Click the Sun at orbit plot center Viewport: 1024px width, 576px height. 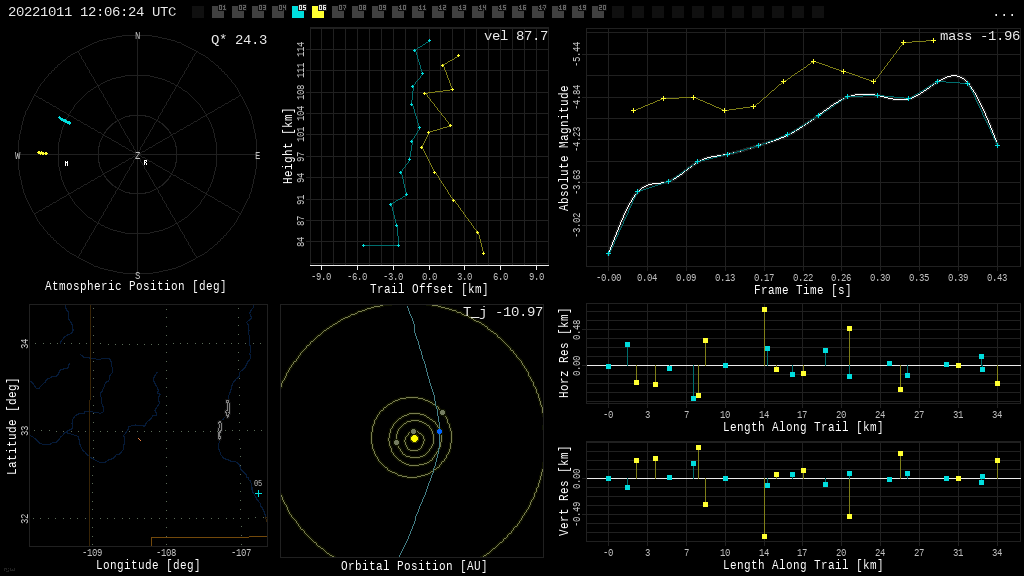pyautogui.click(x=414, y=439)
